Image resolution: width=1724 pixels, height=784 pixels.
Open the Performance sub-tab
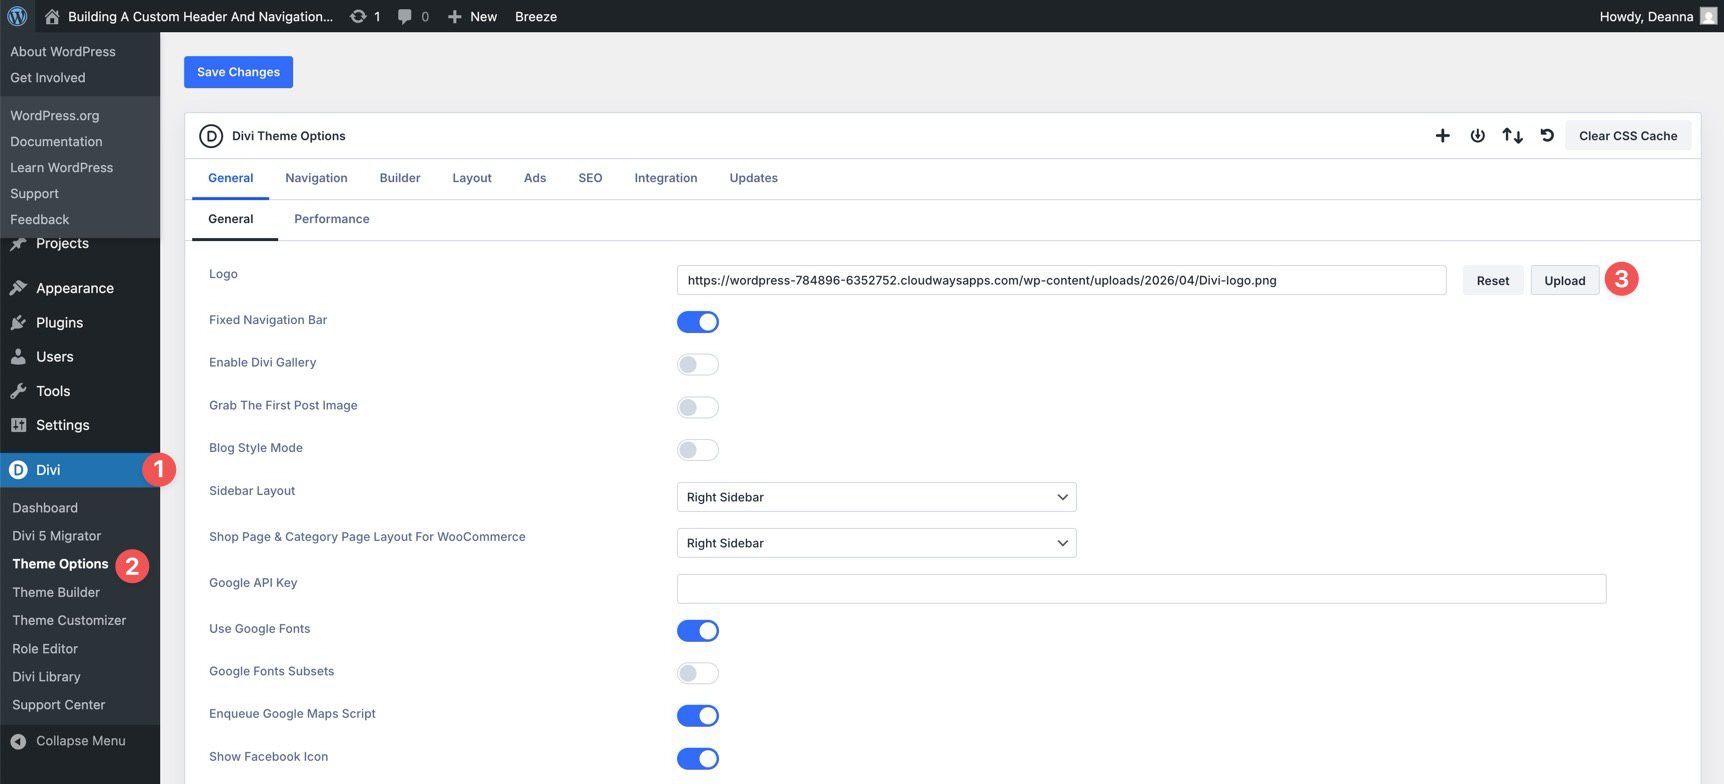point(332,219)
